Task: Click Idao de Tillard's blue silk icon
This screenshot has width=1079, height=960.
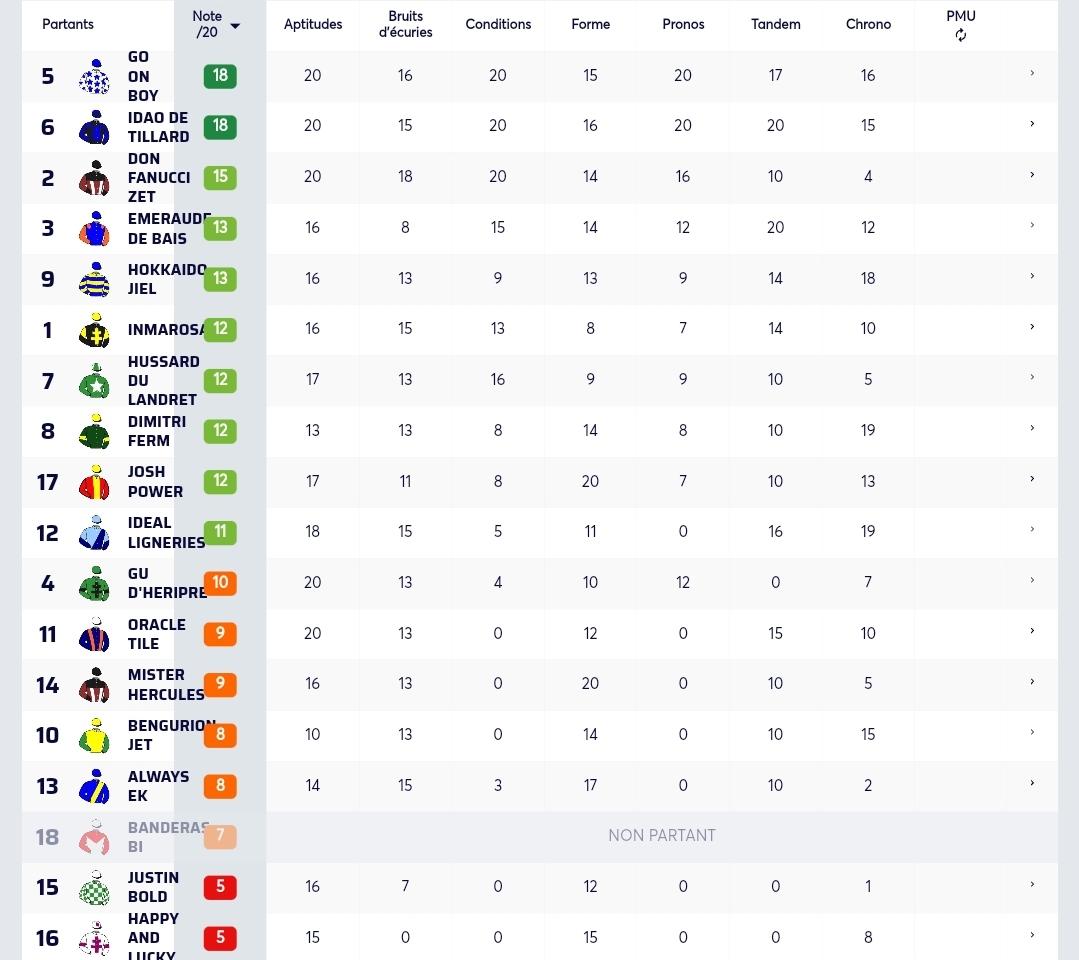Action: point(94,127)
